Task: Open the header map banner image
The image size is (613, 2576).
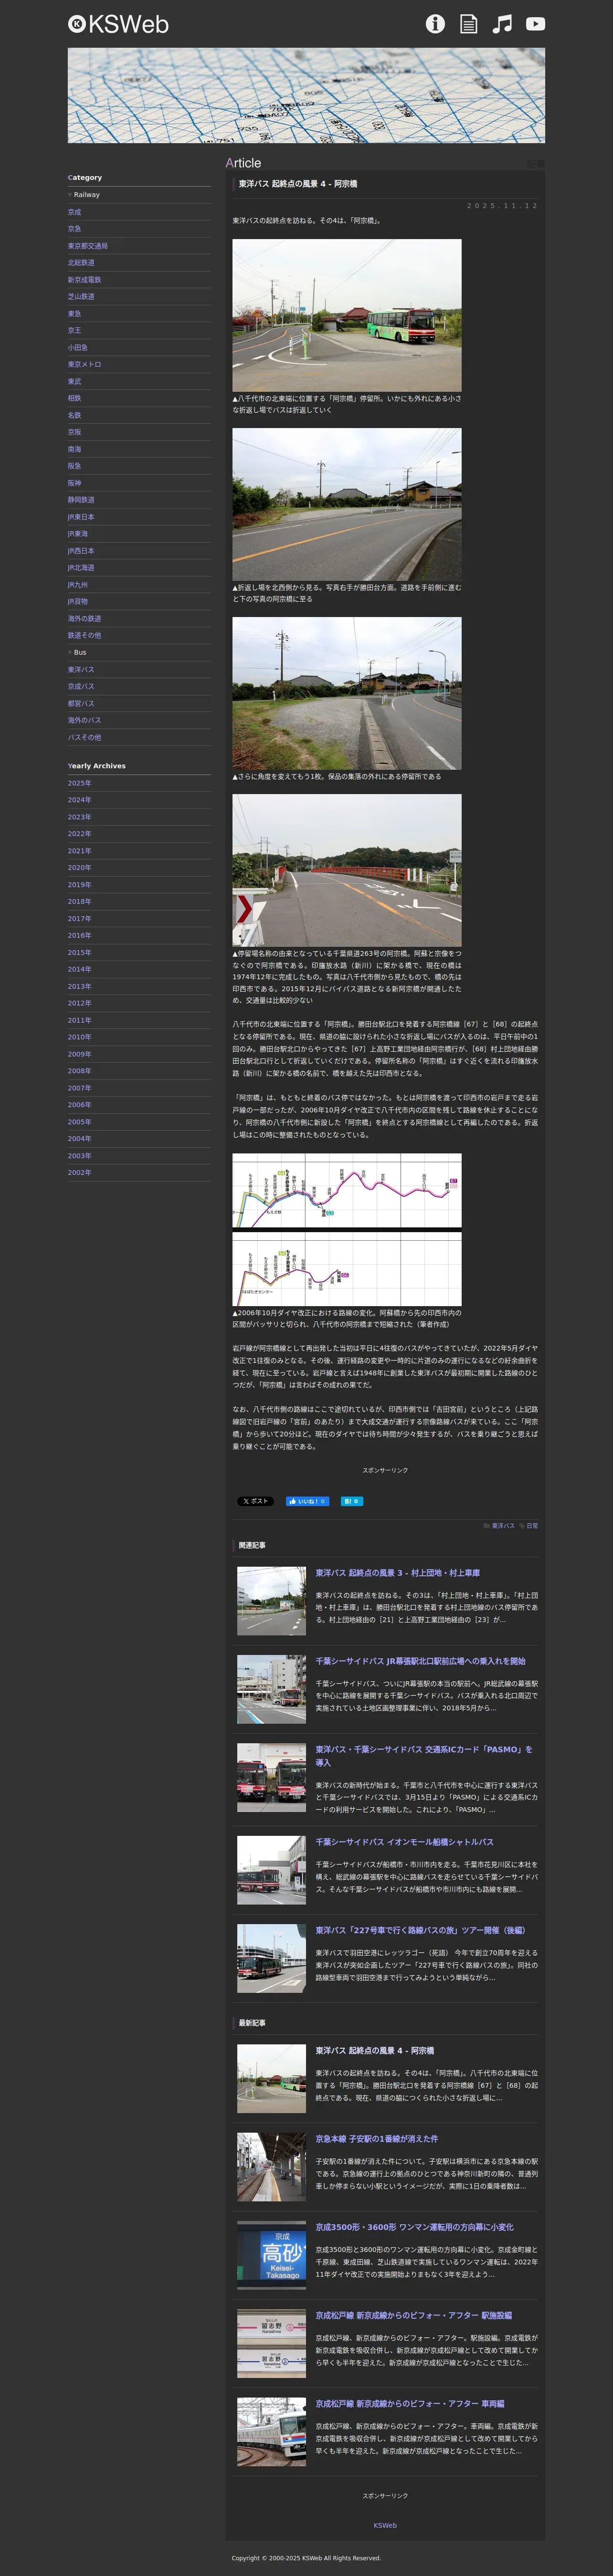Action: point(306,95)
